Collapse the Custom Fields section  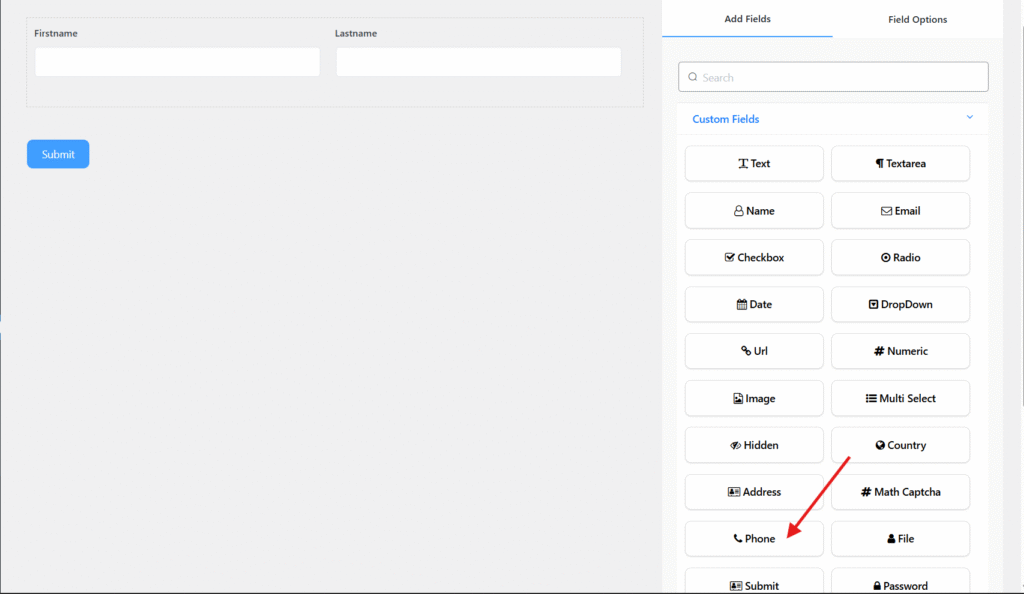(969, 118)
